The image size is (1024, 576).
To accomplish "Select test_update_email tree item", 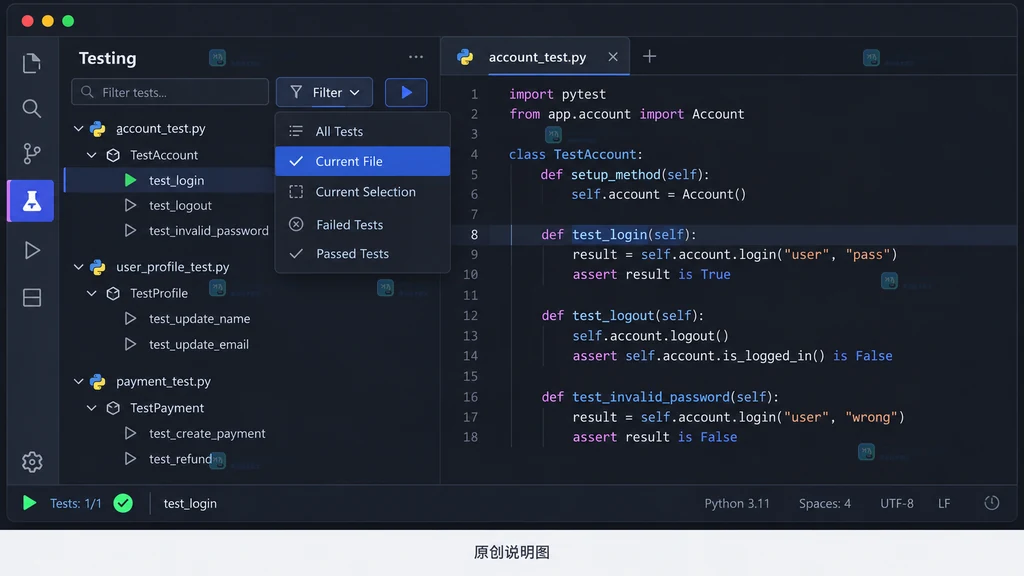I will [x=199, y=344].
